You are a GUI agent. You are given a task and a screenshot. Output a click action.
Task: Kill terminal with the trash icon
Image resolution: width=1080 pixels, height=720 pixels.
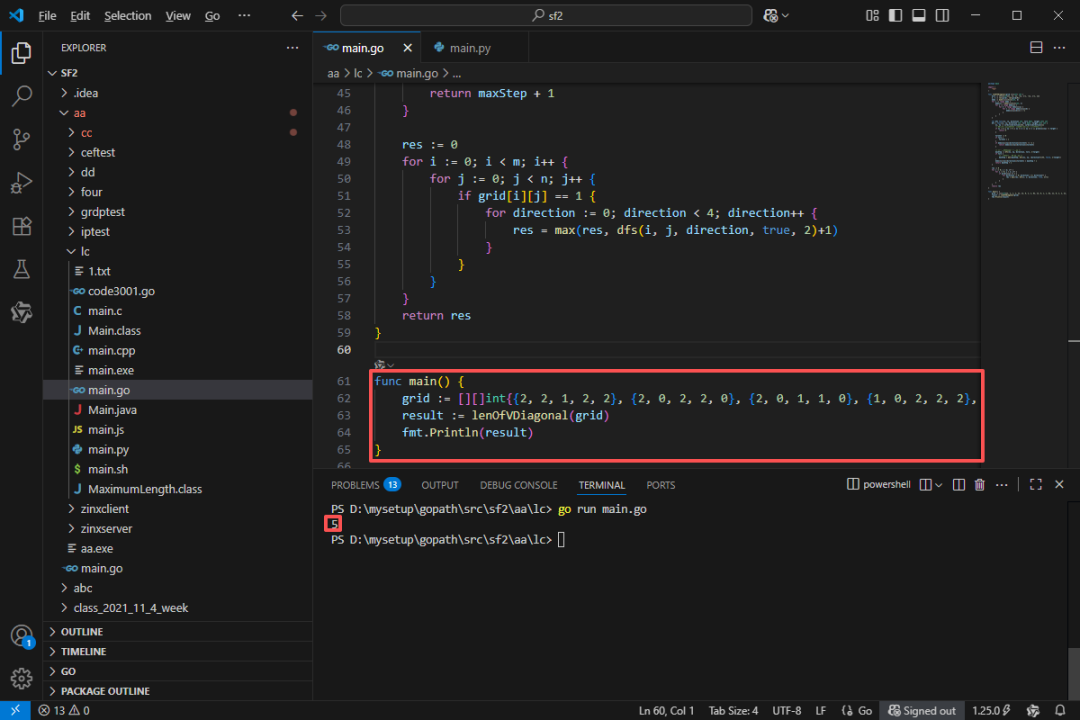[979, 485]
